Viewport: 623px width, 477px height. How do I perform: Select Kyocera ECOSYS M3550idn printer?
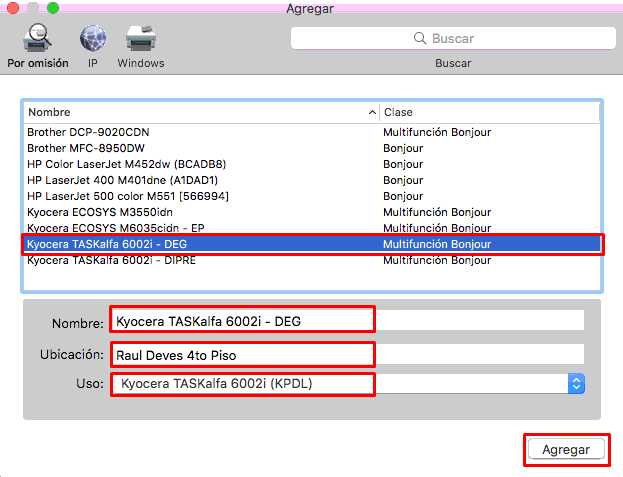point(312,212)
